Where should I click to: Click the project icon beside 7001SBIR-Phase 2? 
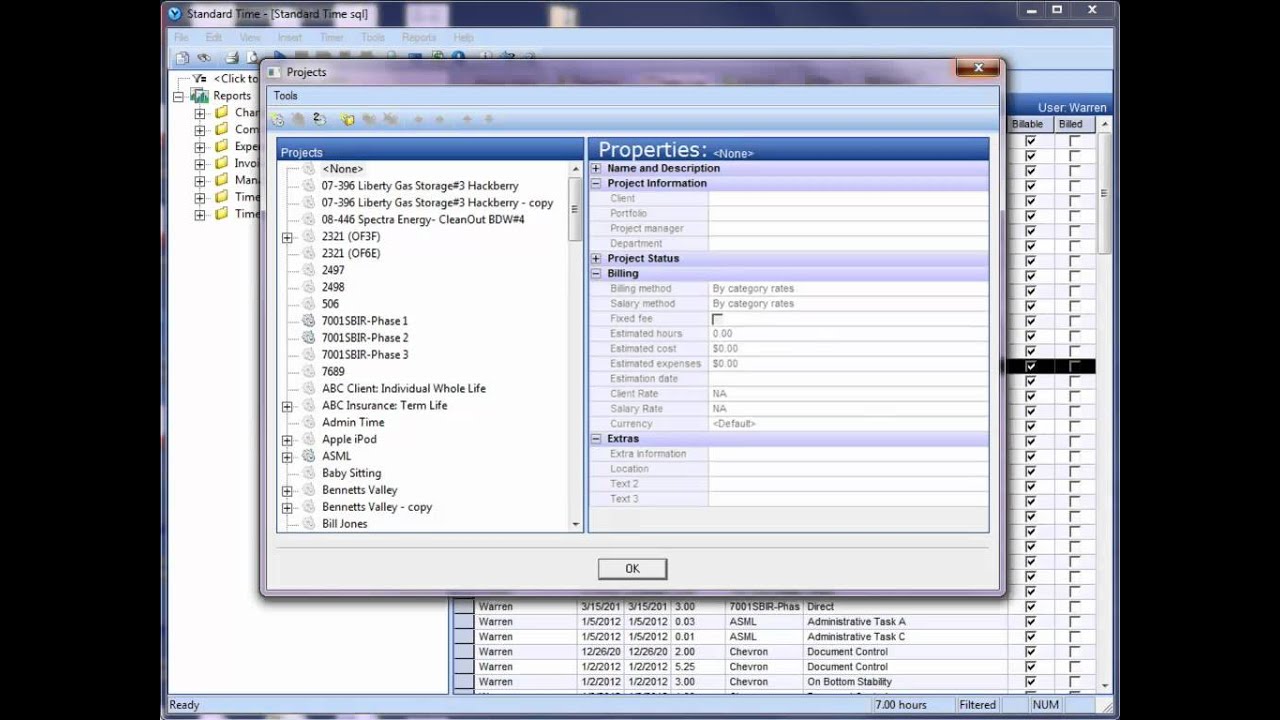(x=309, y=338)
